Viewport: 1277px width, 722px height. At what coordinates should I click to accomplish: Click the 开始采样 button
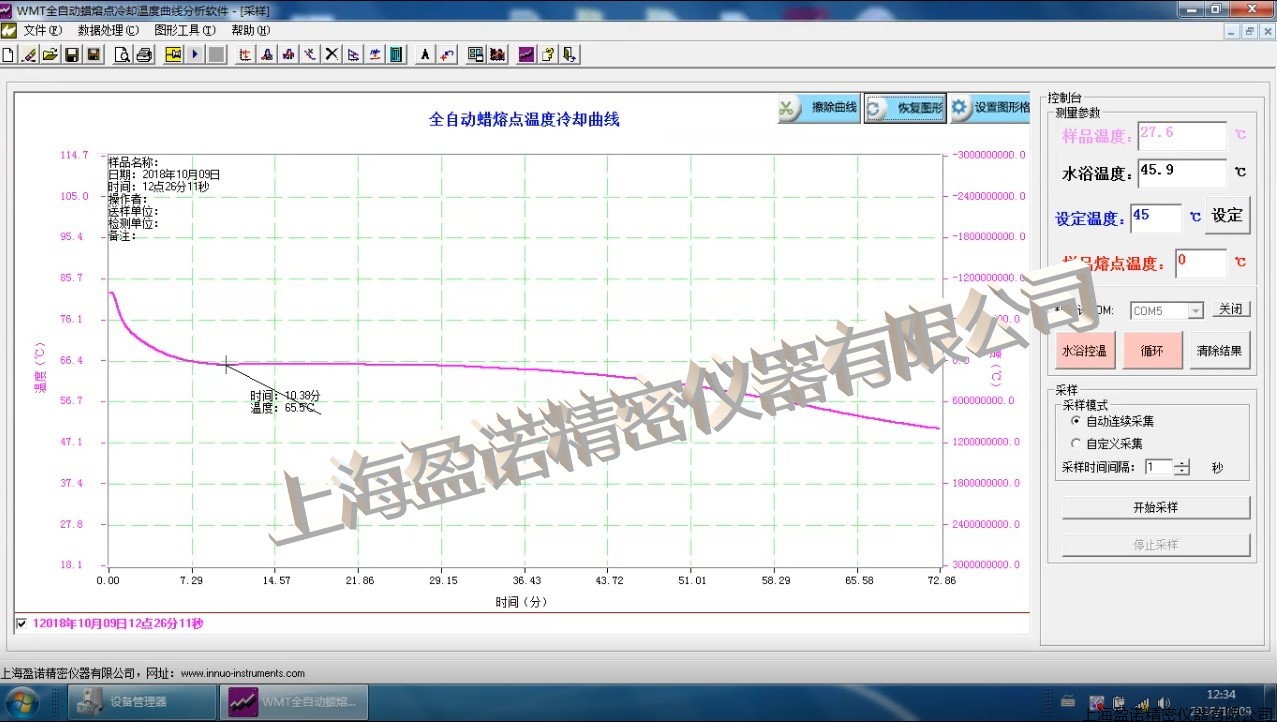click(x=1155, y=508)
